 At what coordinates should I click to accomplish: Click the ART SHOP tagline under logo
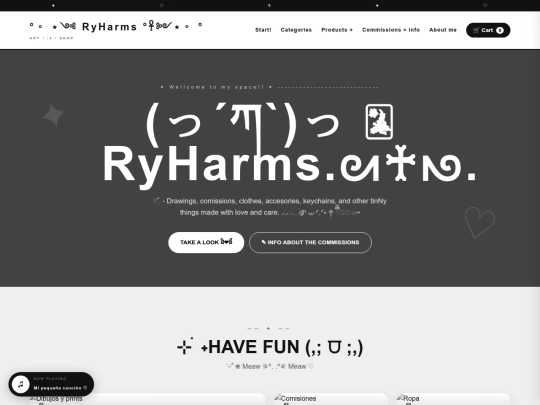[x=52, y=38]
